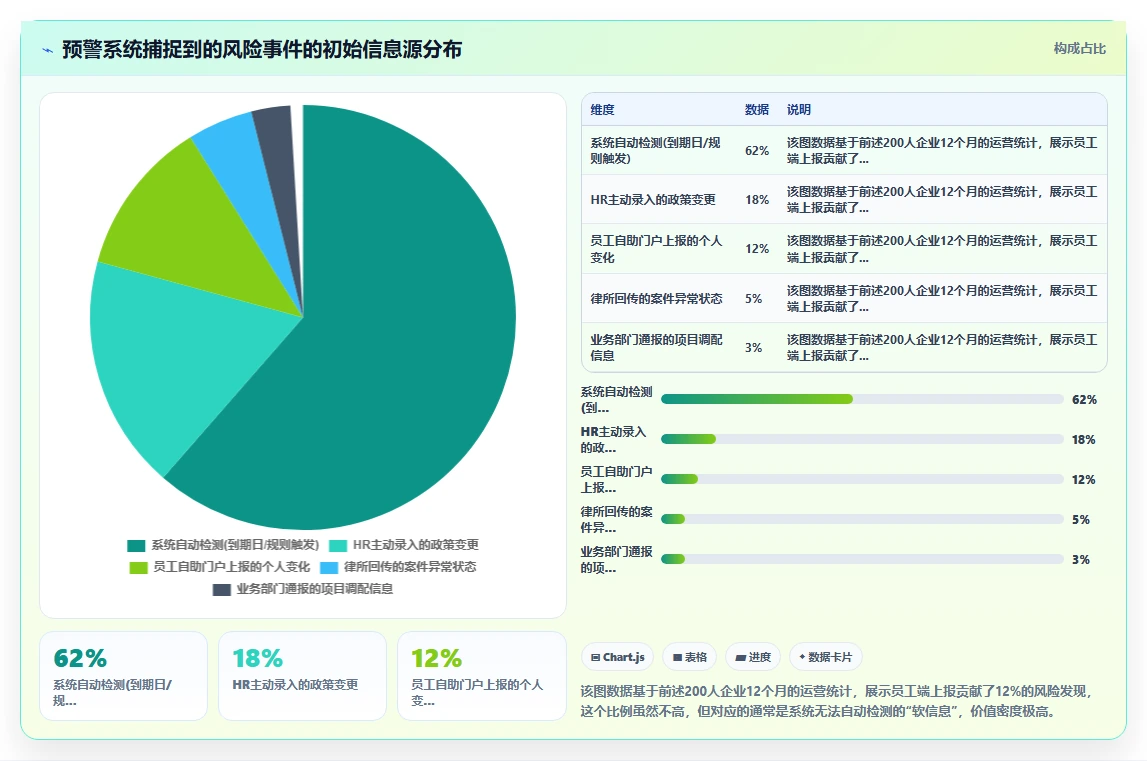Click the 业务部门通报 3% progress bar
This screenshot has width=1147, height=761.
coord(862,559)
